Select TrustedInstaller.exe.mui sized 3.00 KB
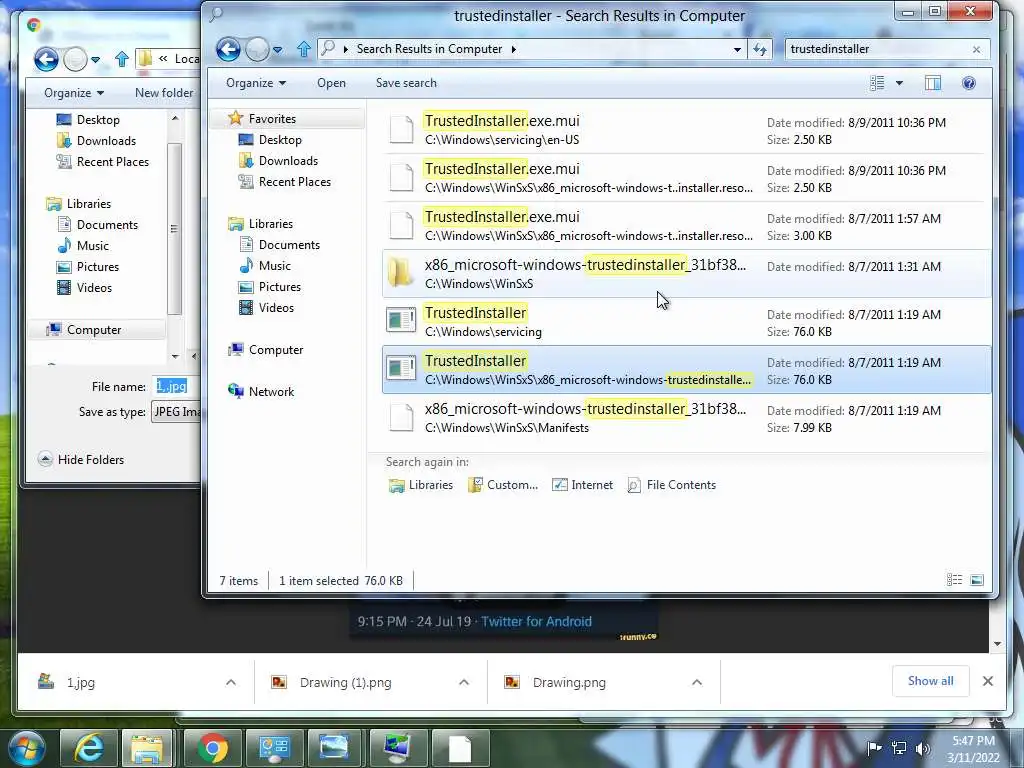1024x768 pixels. point(686,226)
